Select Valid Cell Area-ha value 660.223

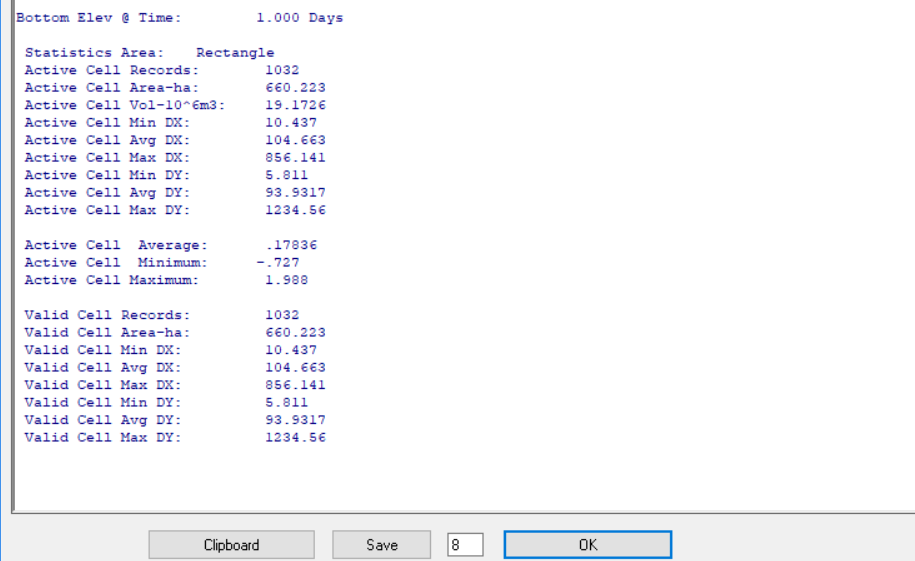click(x=295, y=333)
